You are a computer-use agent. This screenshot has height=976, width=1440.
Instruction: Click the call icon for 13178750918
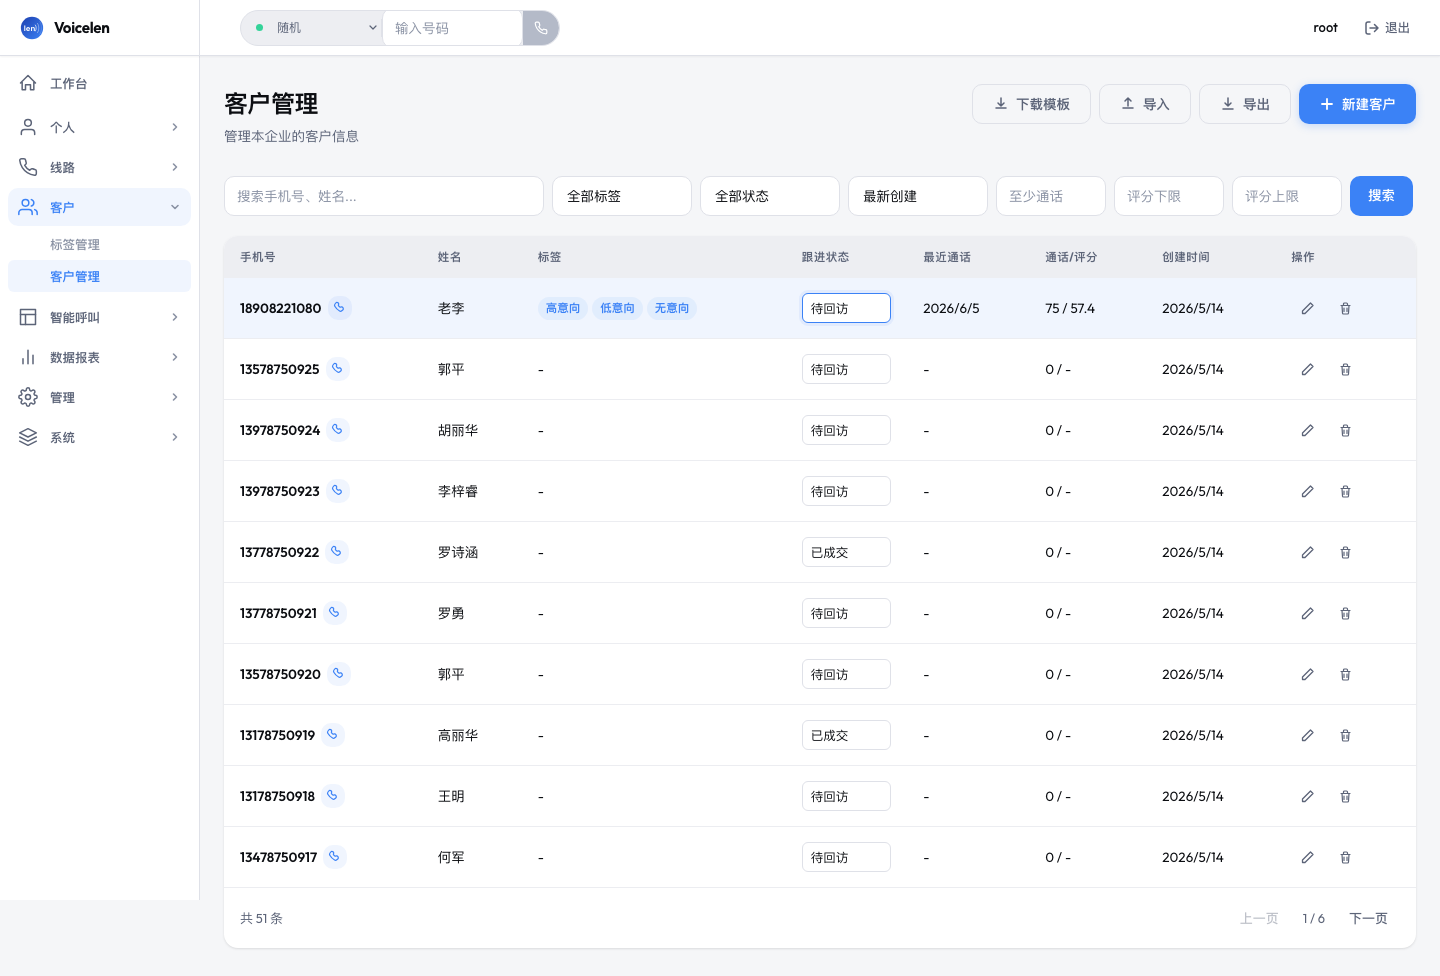click(333, 796)
